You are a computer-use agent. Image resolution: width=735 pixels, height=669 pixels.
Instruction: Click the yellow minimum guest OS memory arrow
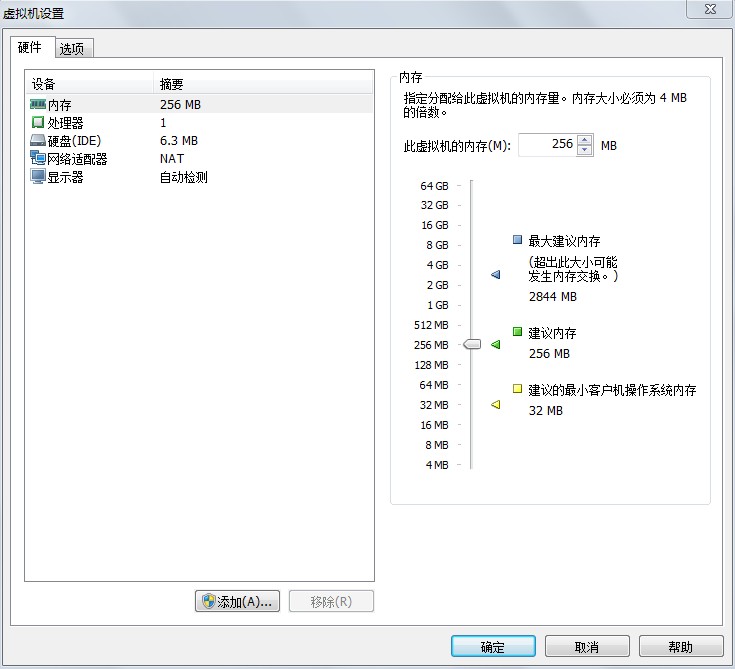495,404
